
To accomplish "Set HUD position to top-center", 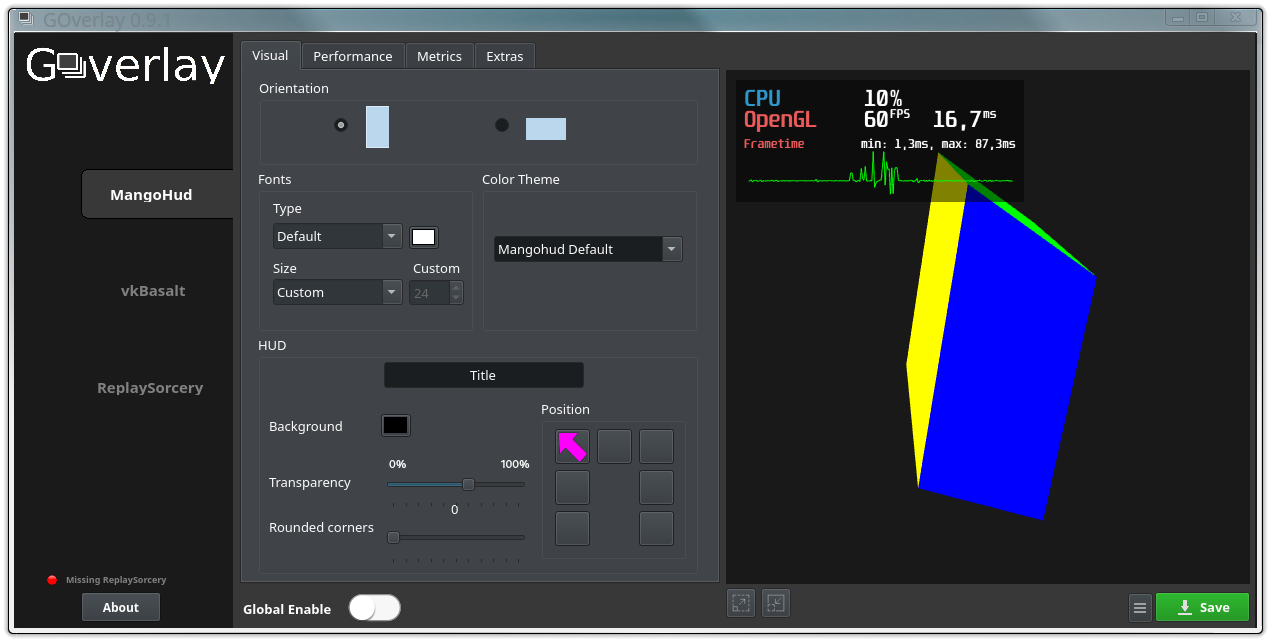I will pyautogui.click(x=614, y=446).
